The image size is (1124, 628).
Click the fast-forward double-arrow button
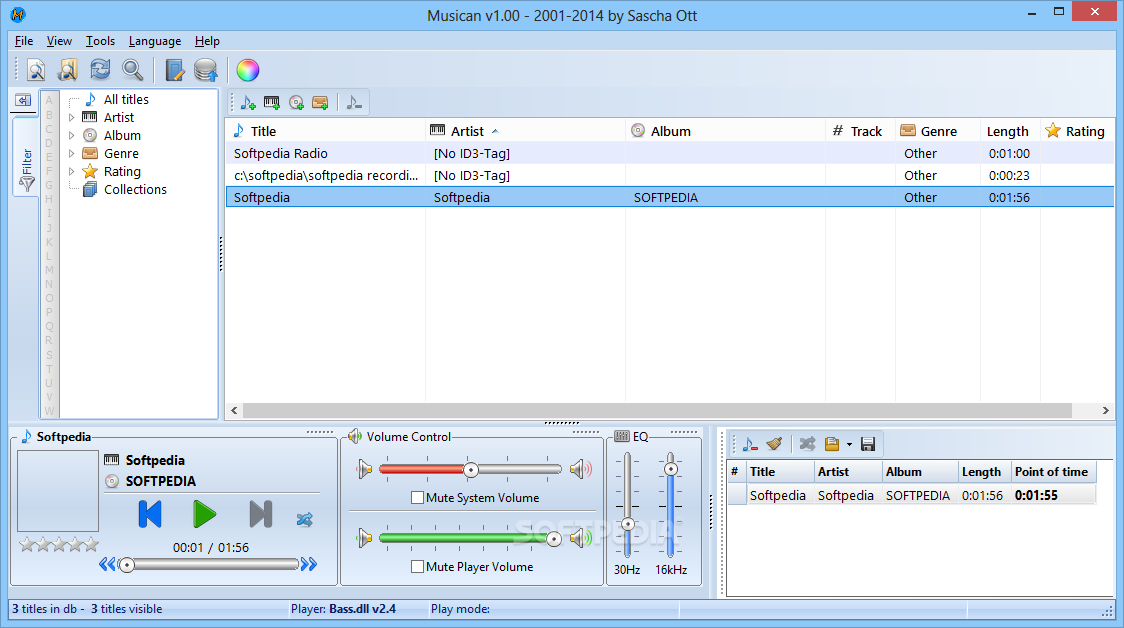click(x=309, y=564)
